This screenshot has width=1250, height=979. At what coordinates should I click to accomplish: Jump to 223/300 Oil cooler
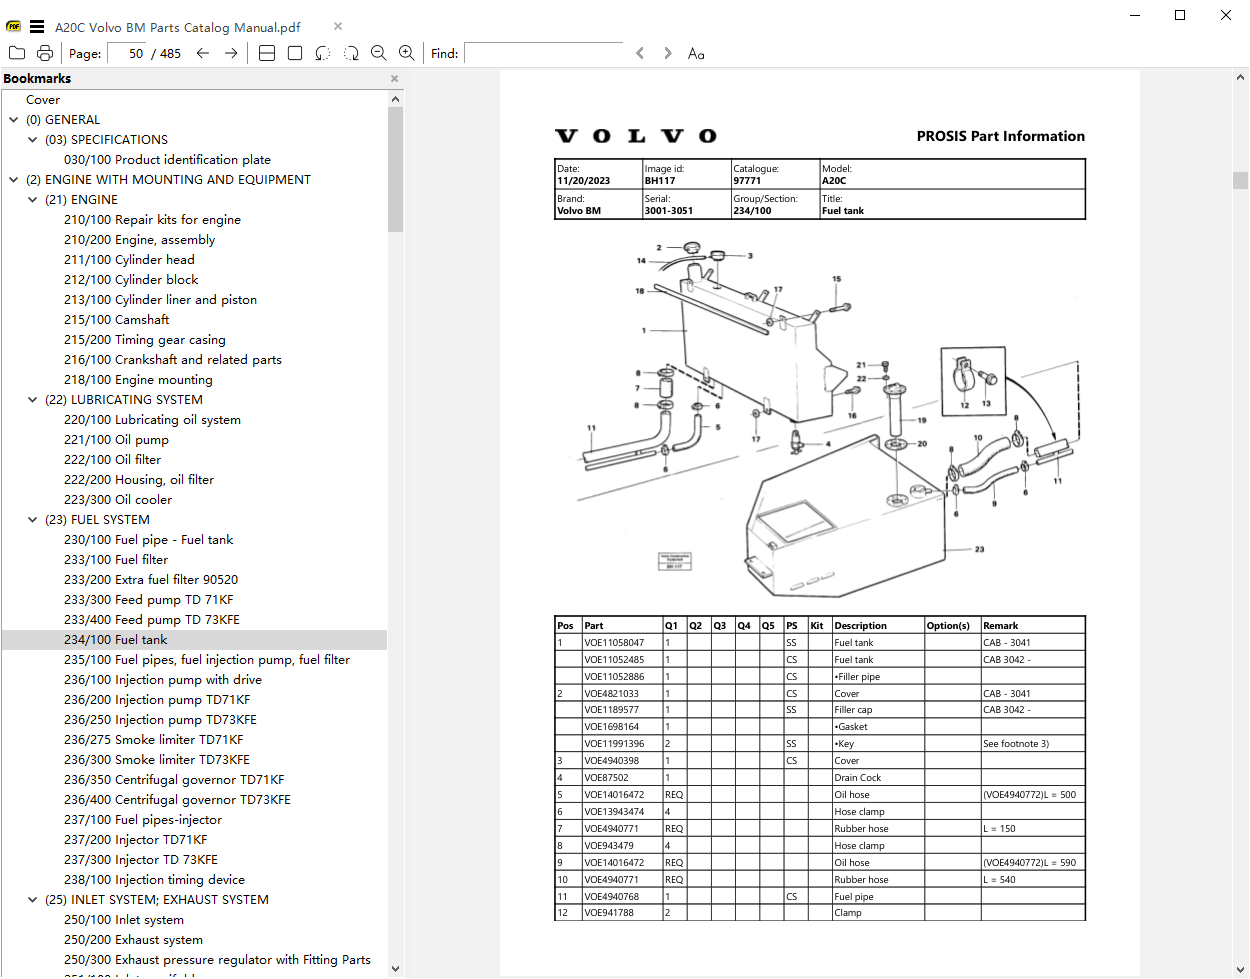coord(118,499)
